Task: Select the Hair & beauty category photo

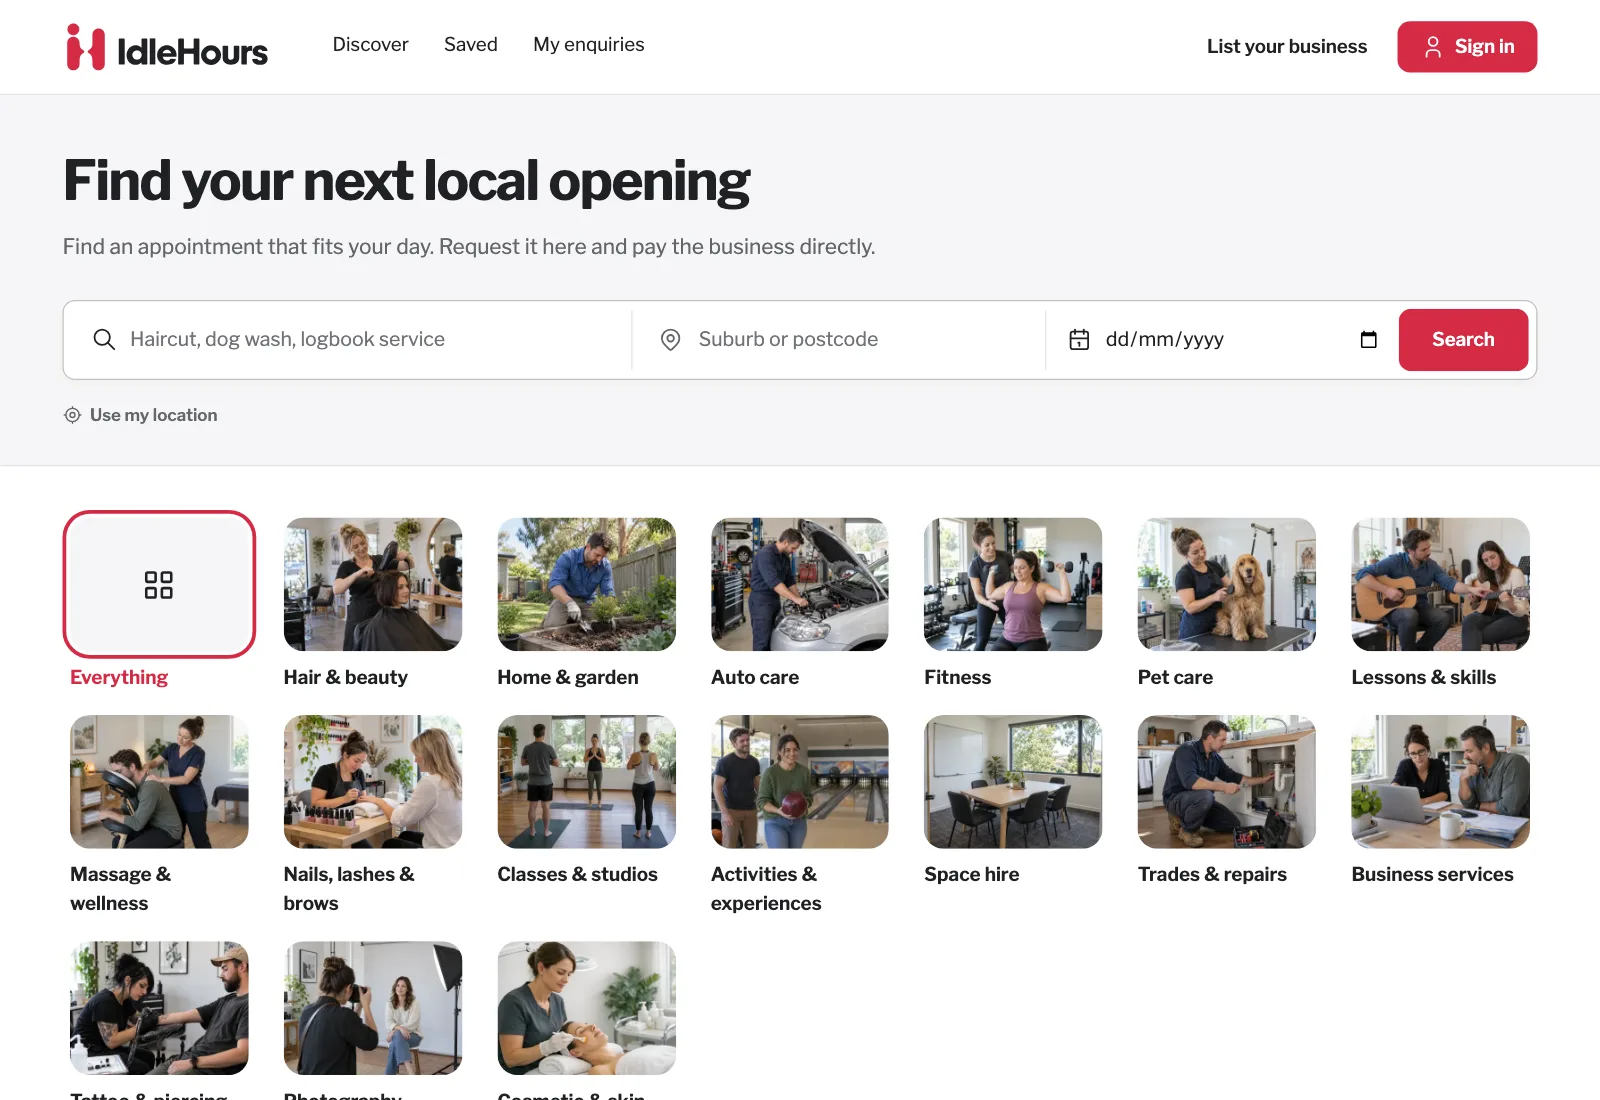Action: coord(373,584)
